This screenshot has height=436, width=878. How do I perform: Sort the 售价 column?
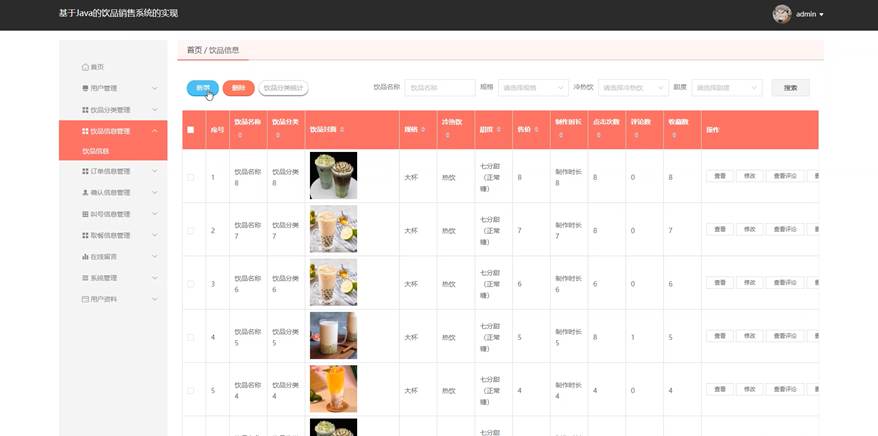tap(536, 129)
